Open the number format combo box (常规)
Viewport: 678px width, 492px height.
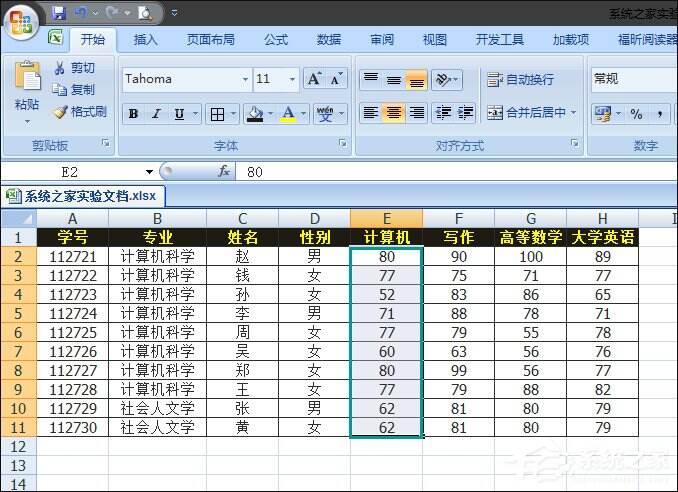point(634,79)
